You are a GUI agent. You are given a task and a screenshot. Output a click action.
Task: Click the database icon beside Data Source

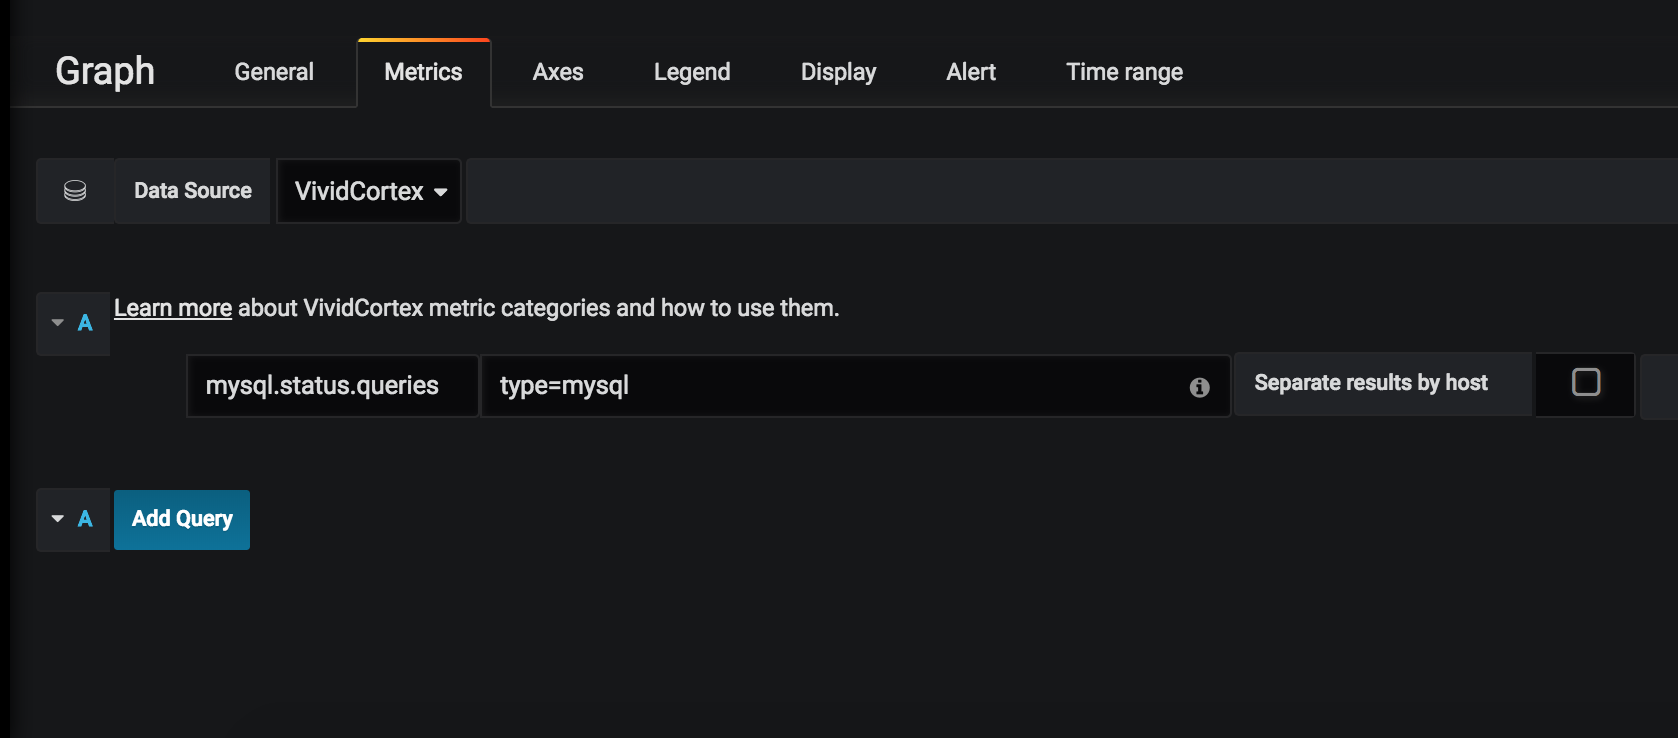[x=75, y=191]
